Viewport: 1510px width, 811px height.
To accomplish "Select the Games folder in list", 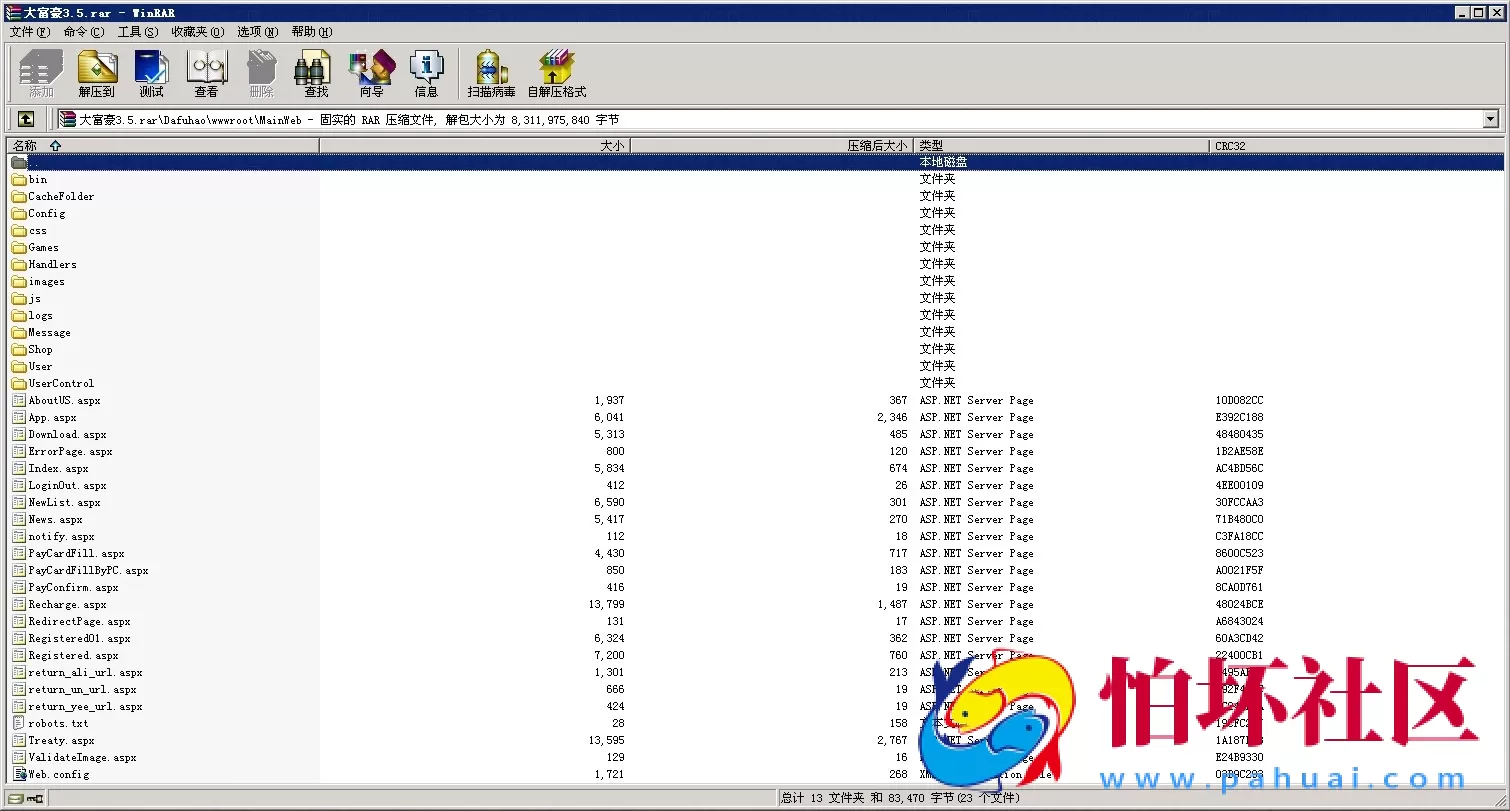I will click(x=43, y=247).
